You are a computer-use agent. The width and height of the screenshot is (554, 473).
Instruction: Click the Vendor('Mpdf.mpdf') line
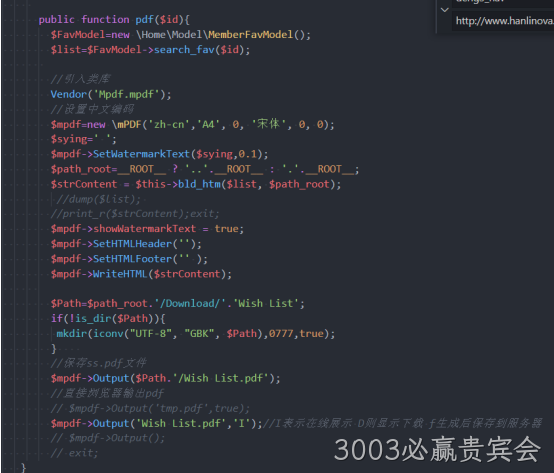[111, 94]
